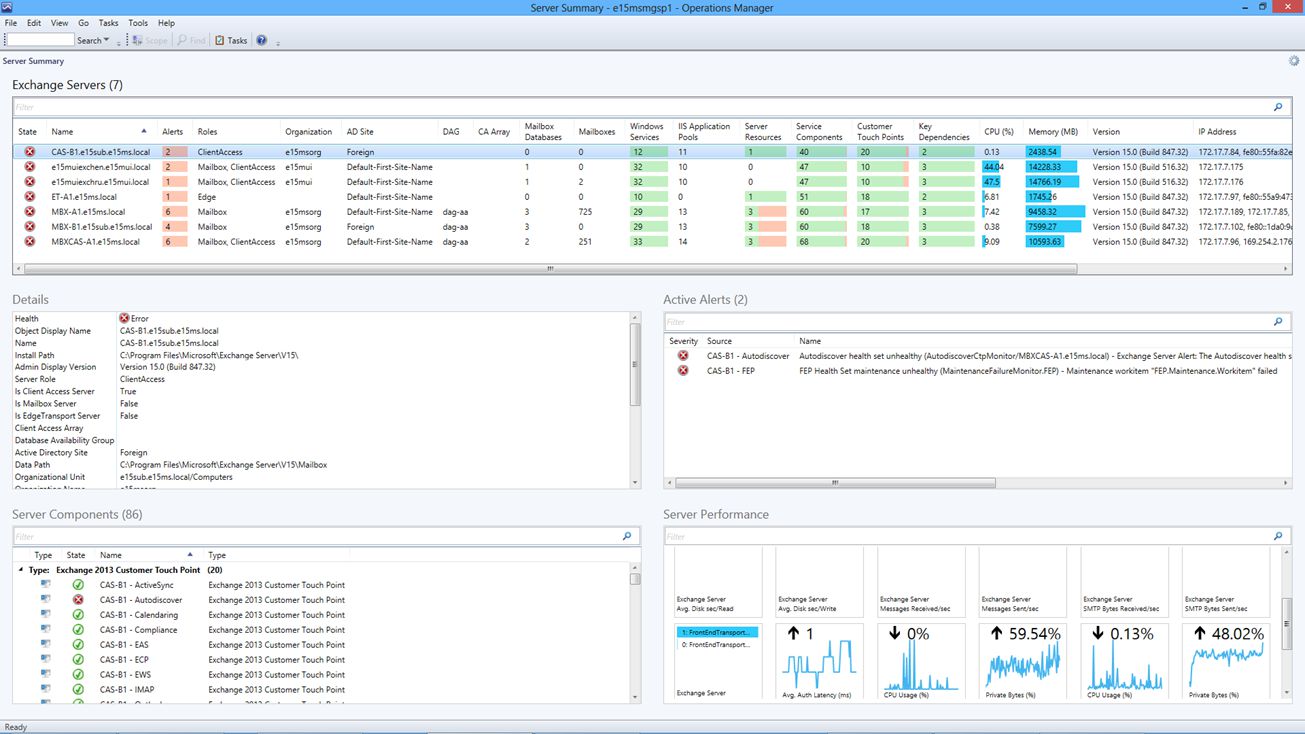Select the ET-A1.e15ms.local server name

(84, 197)
